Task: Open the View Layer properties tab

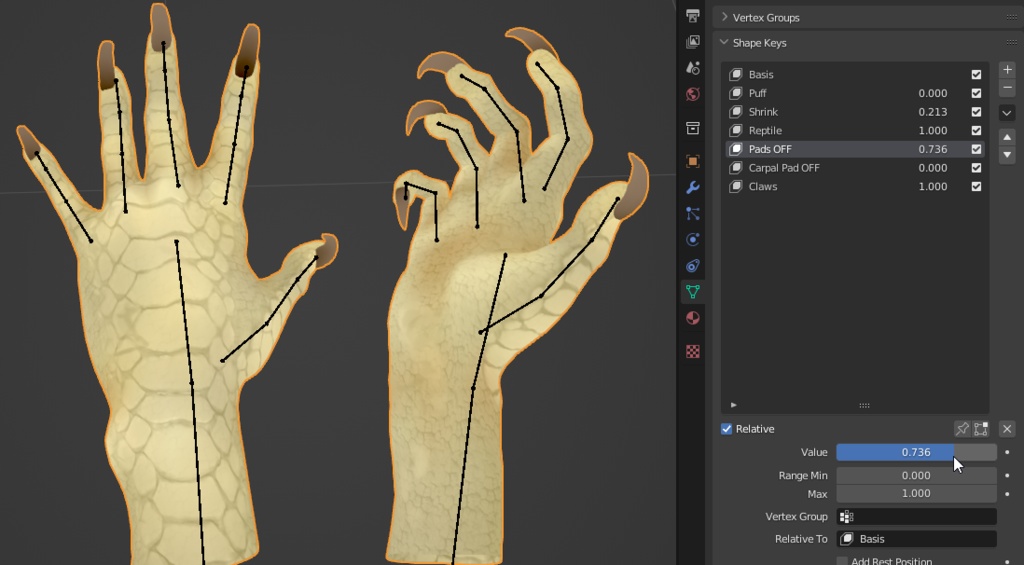Action: [693, 42]
